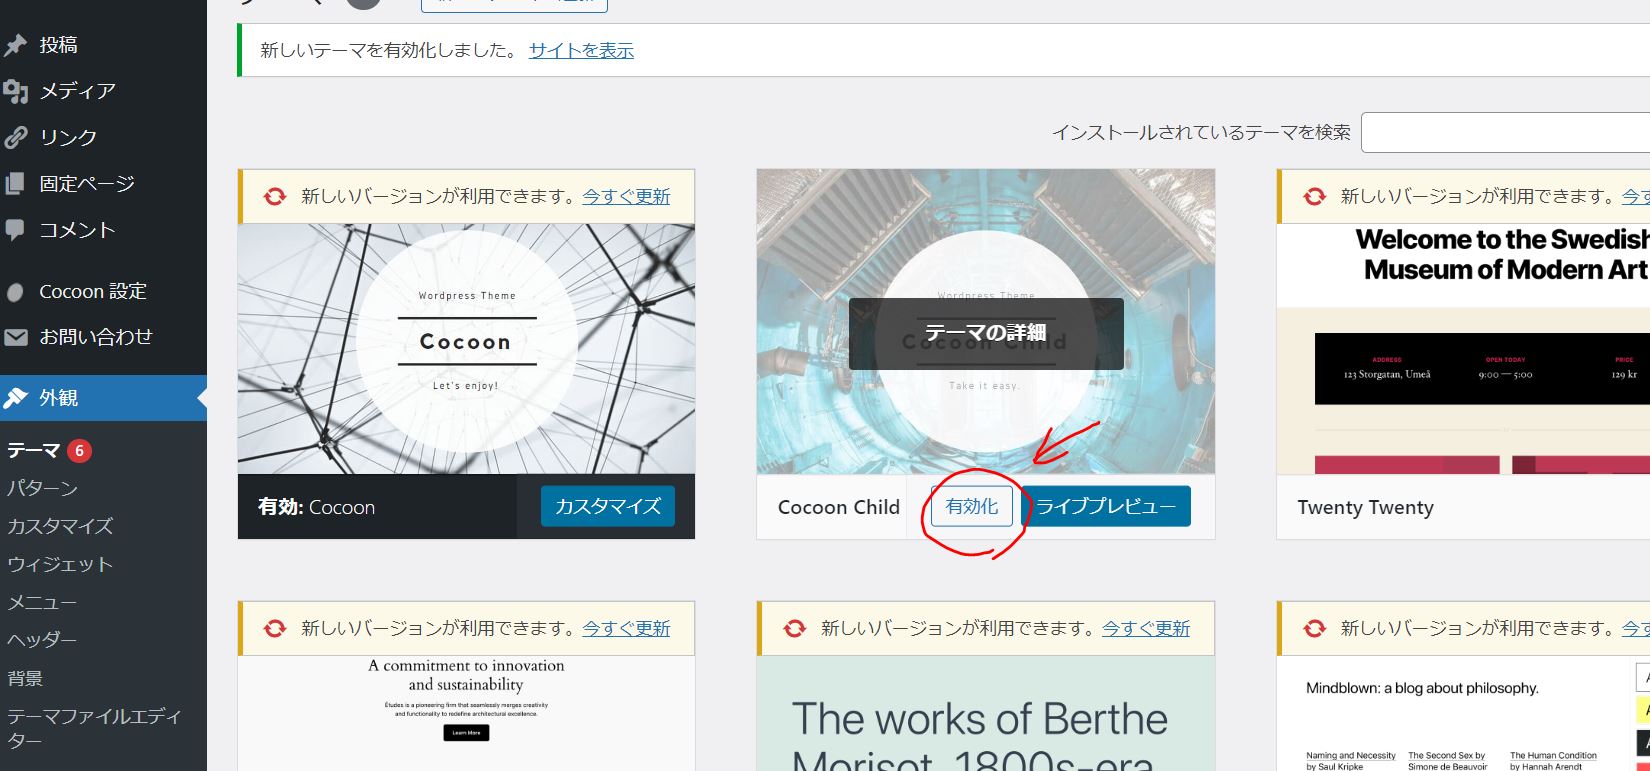Select パターン in the appearance submenu
Screen dimensions: 1650x771
[42, 488]
